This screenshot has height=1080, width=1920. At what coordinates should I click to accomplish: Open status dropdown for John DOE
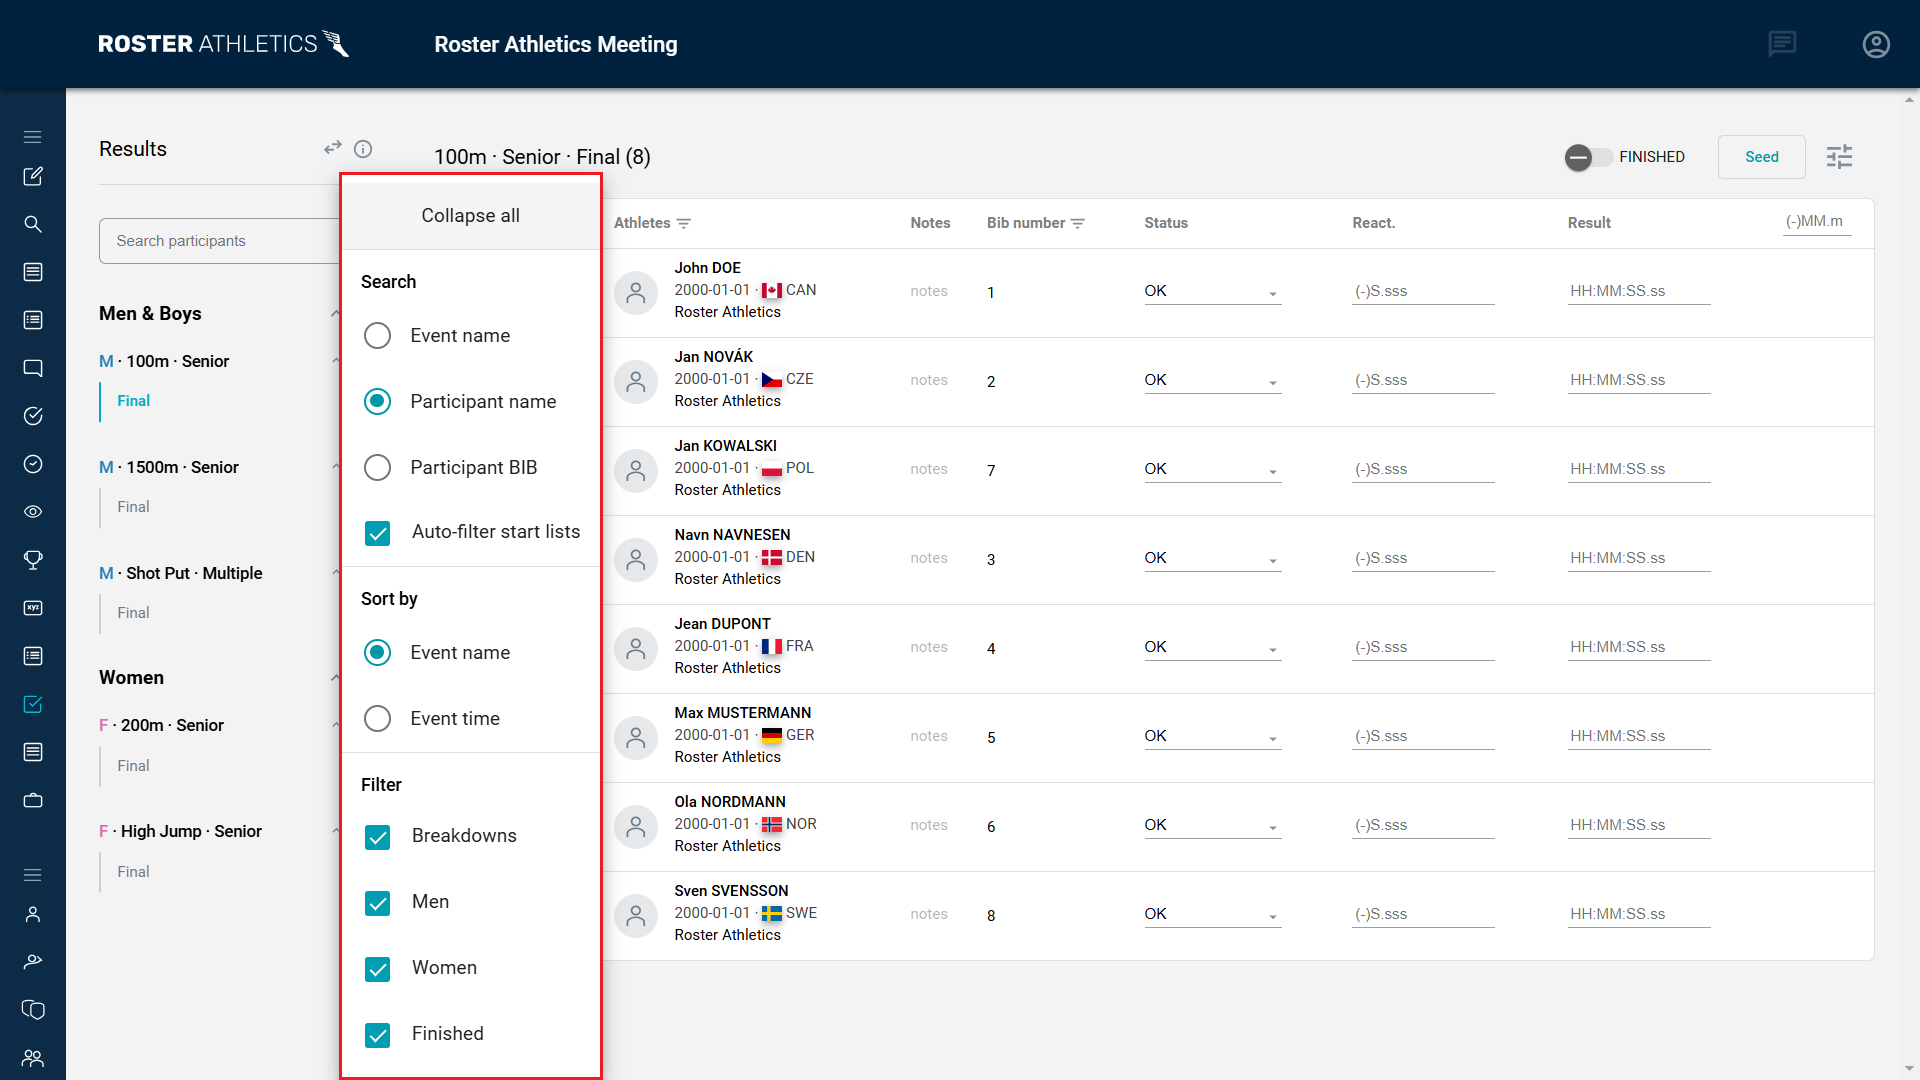(1211, 292)
